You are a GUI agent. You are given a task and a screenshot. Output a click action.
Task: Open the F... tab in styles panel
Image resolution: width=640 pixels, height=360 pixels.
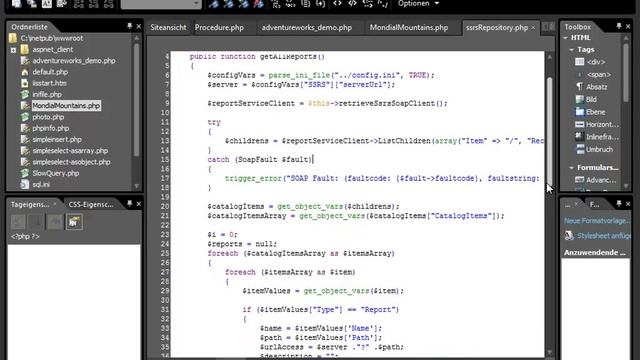click(x=594, y=204)
